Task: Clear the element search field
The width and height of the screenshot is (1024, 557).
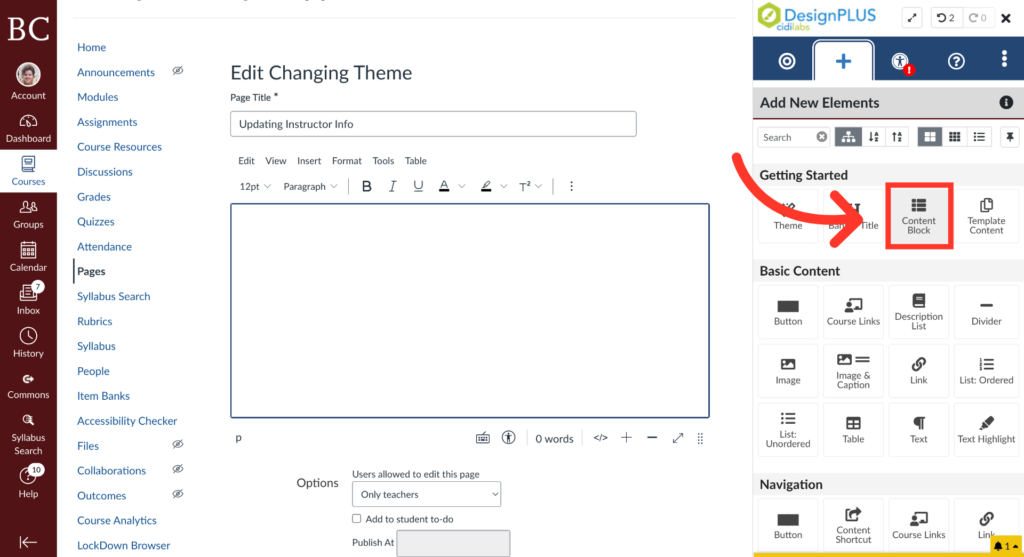Action: (822, 136)
